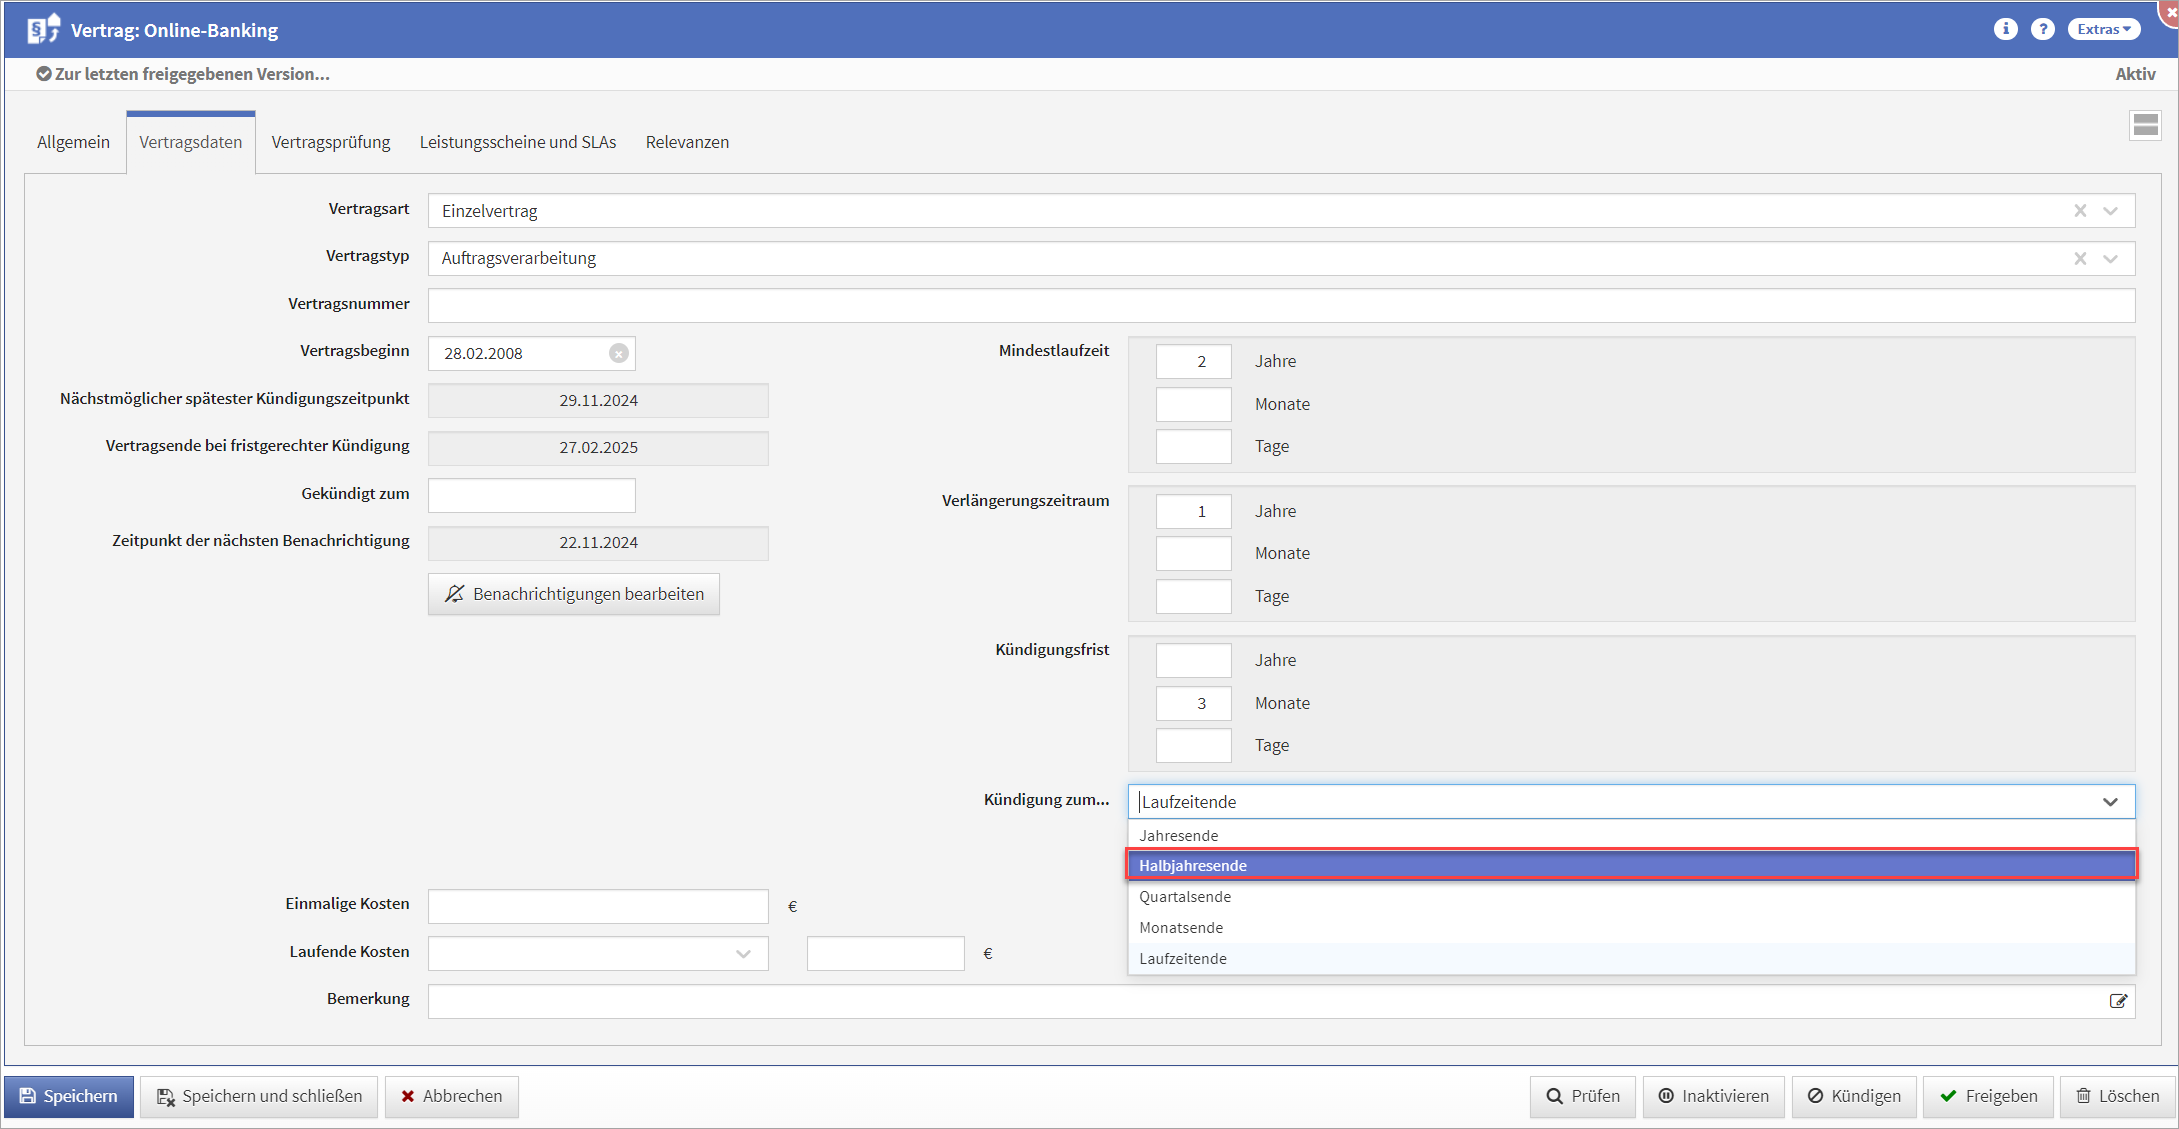The image size is (2179, 1129).
Task: Open the Extras dropdown menu
Action: (2103, 29)
